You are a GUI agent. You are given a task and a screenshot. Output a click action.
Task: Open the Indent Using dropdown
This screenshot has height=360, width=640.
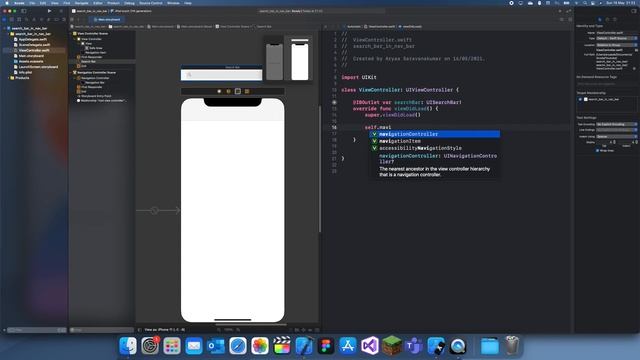[x=617, y=136]
